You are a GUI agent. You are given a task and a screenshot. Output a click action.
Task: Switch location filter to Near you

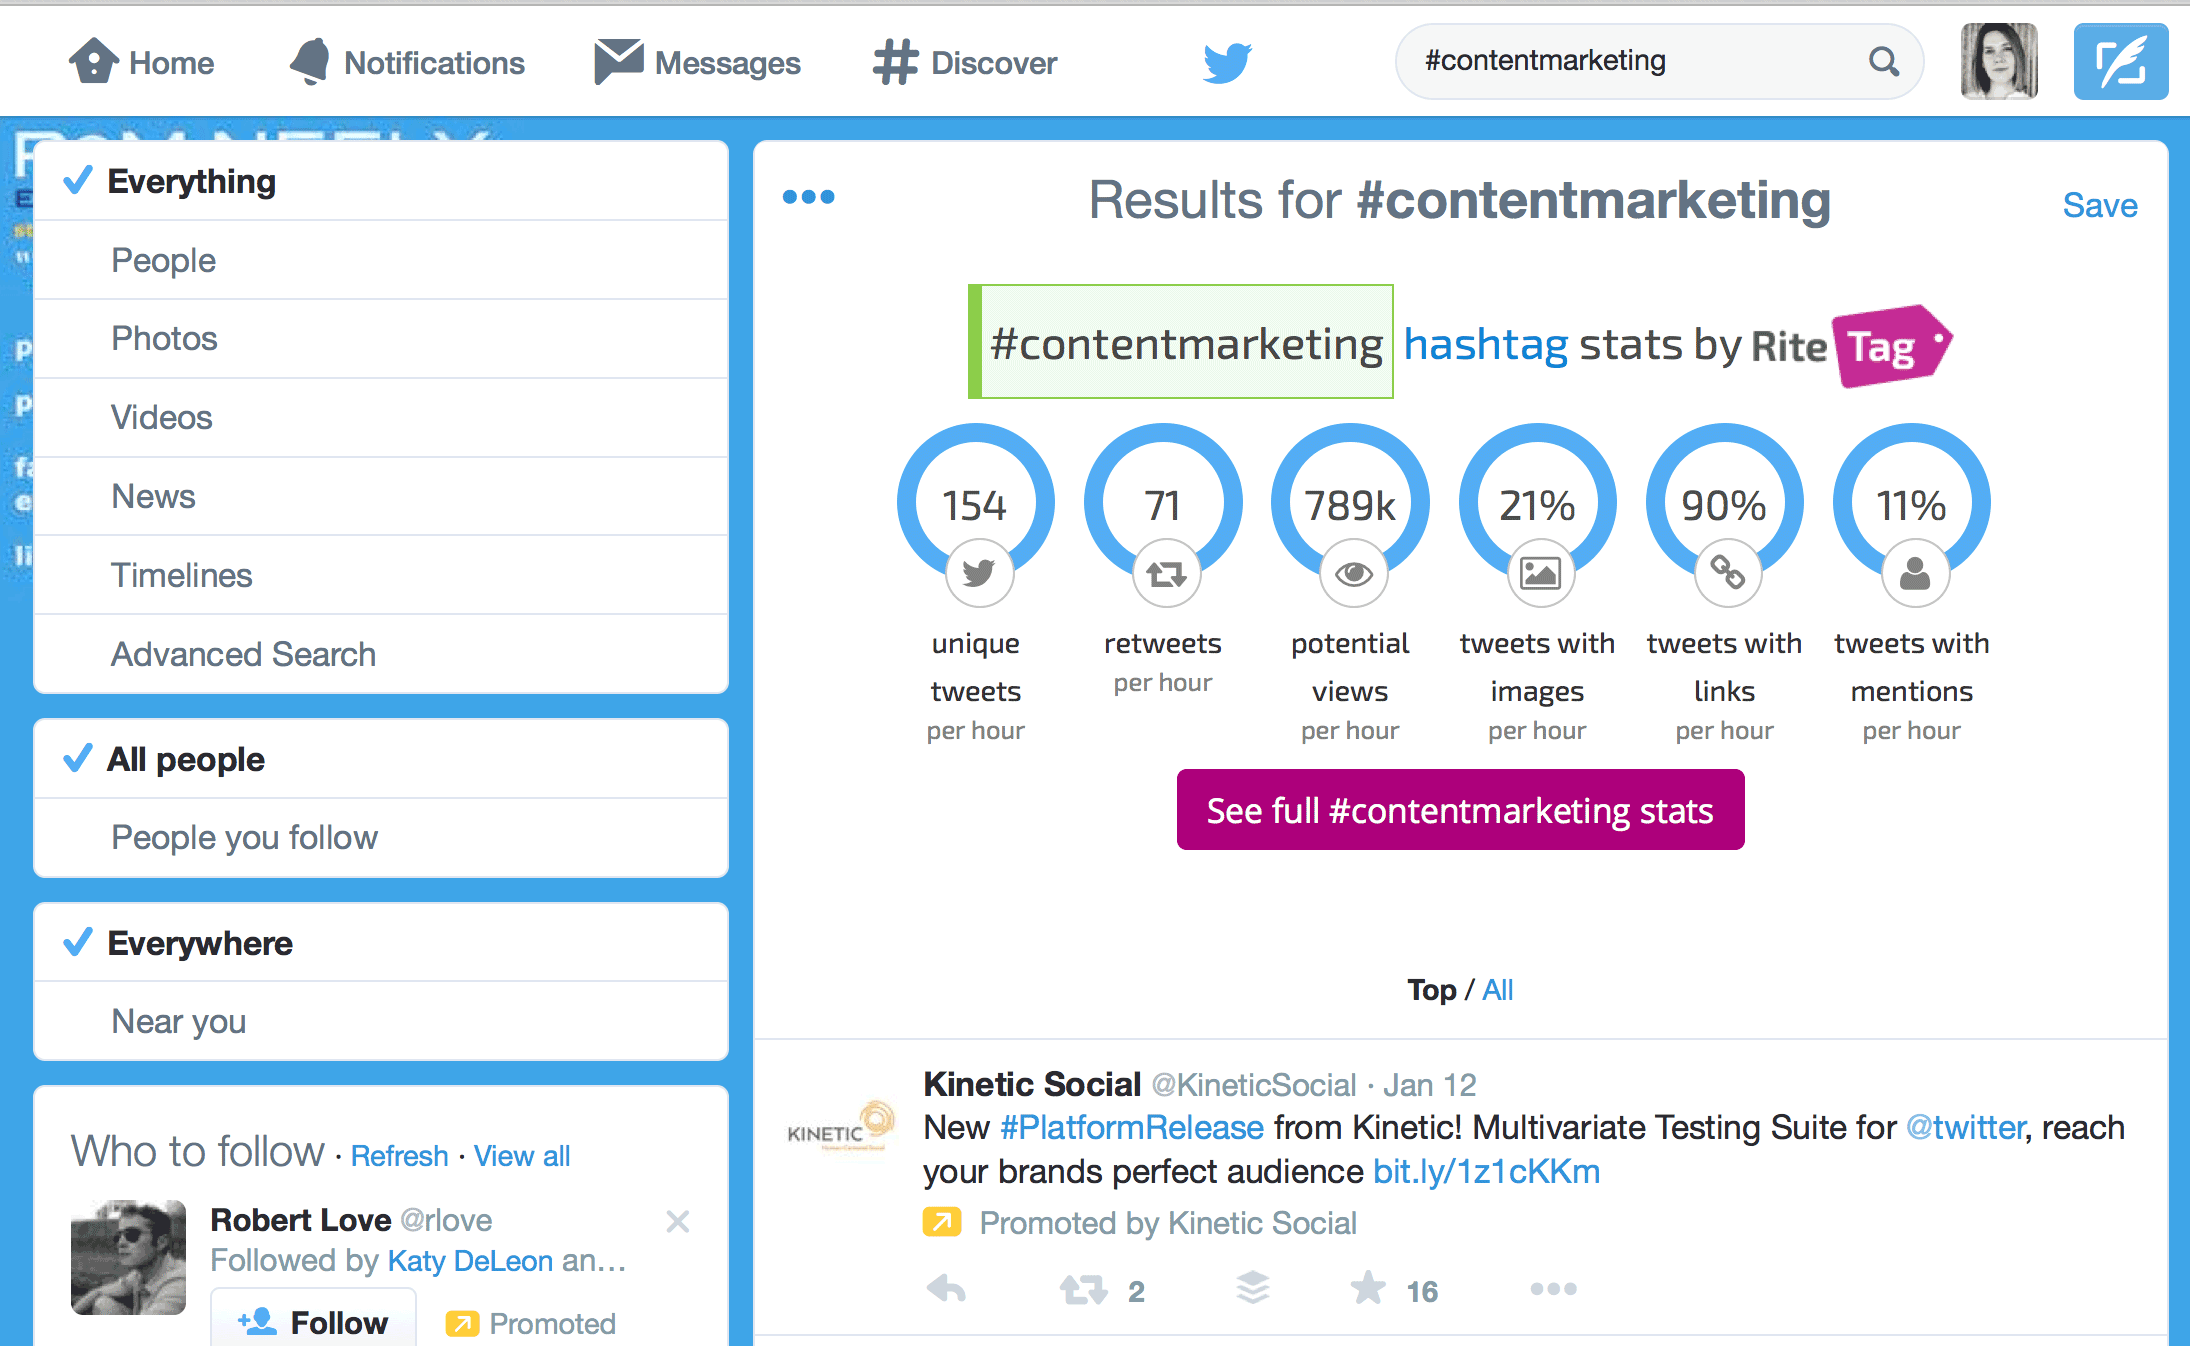tap(179, 1022)
